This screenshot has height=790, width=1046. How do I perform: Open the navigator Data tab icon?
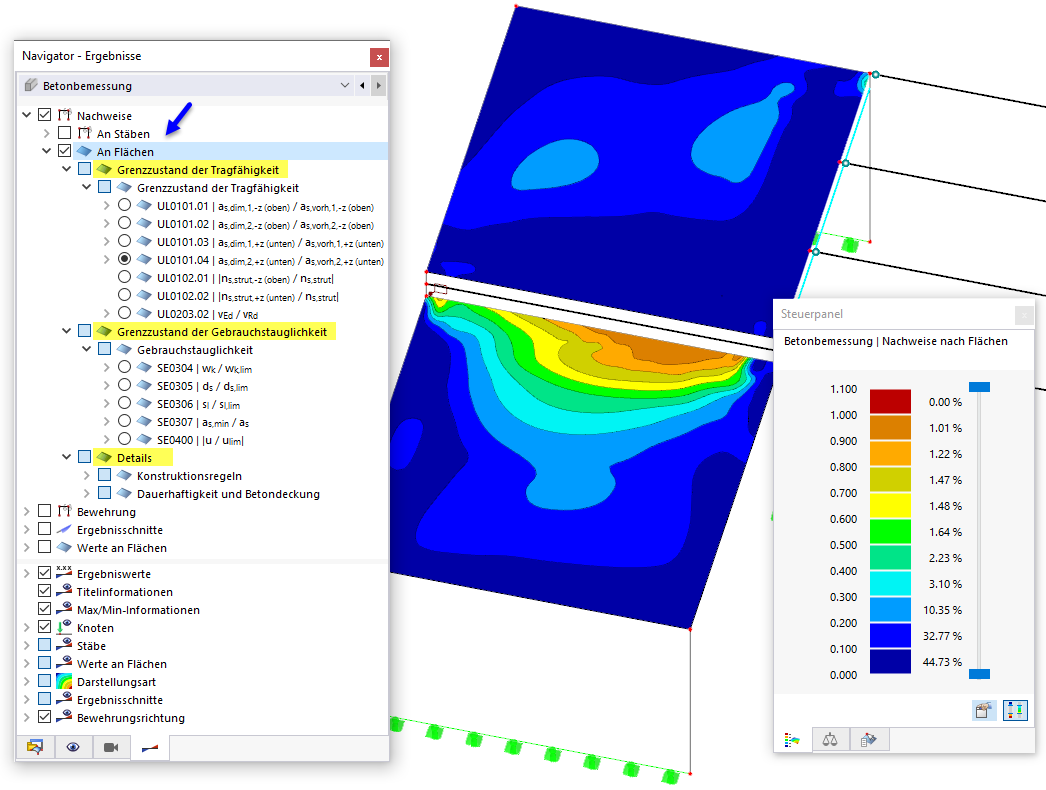(35, 747)
